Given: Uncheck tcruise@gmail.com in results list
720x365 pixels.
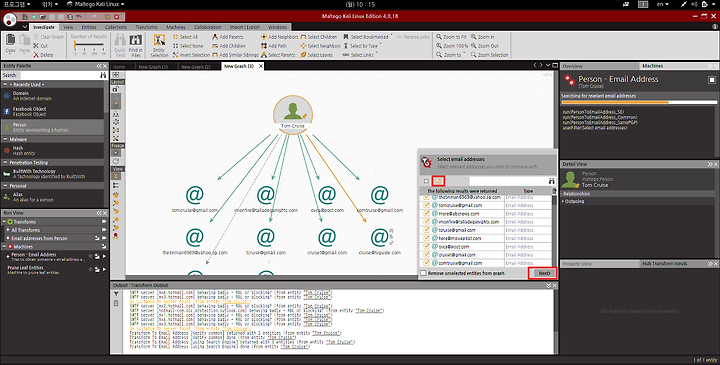Looking at the screenshot, I should click(427, 230).
